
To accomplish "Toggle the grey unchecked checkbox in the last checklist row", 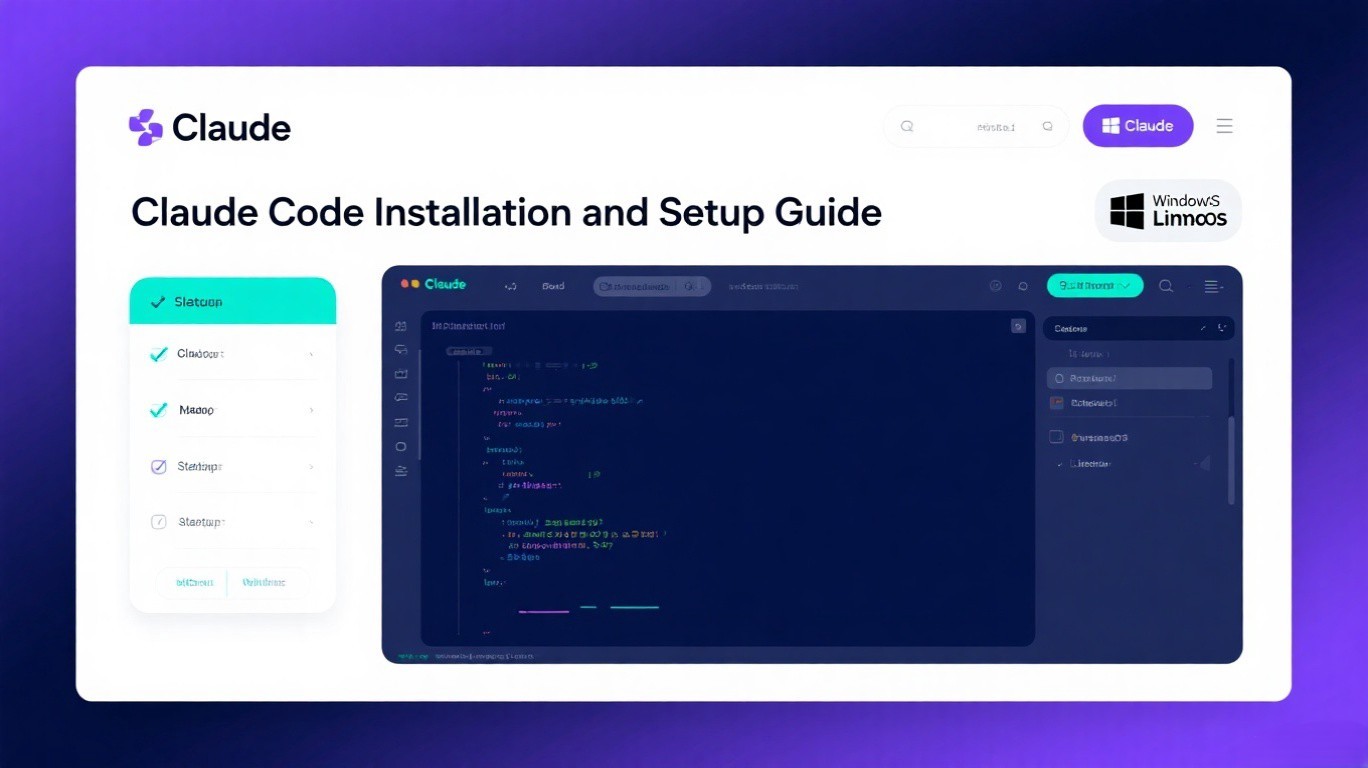I will (x=158, y=522).
